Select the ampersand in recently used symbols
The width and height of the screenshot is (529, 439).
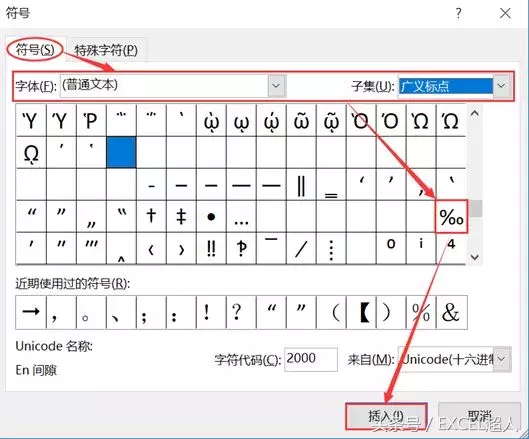click(x=451, y=312)
